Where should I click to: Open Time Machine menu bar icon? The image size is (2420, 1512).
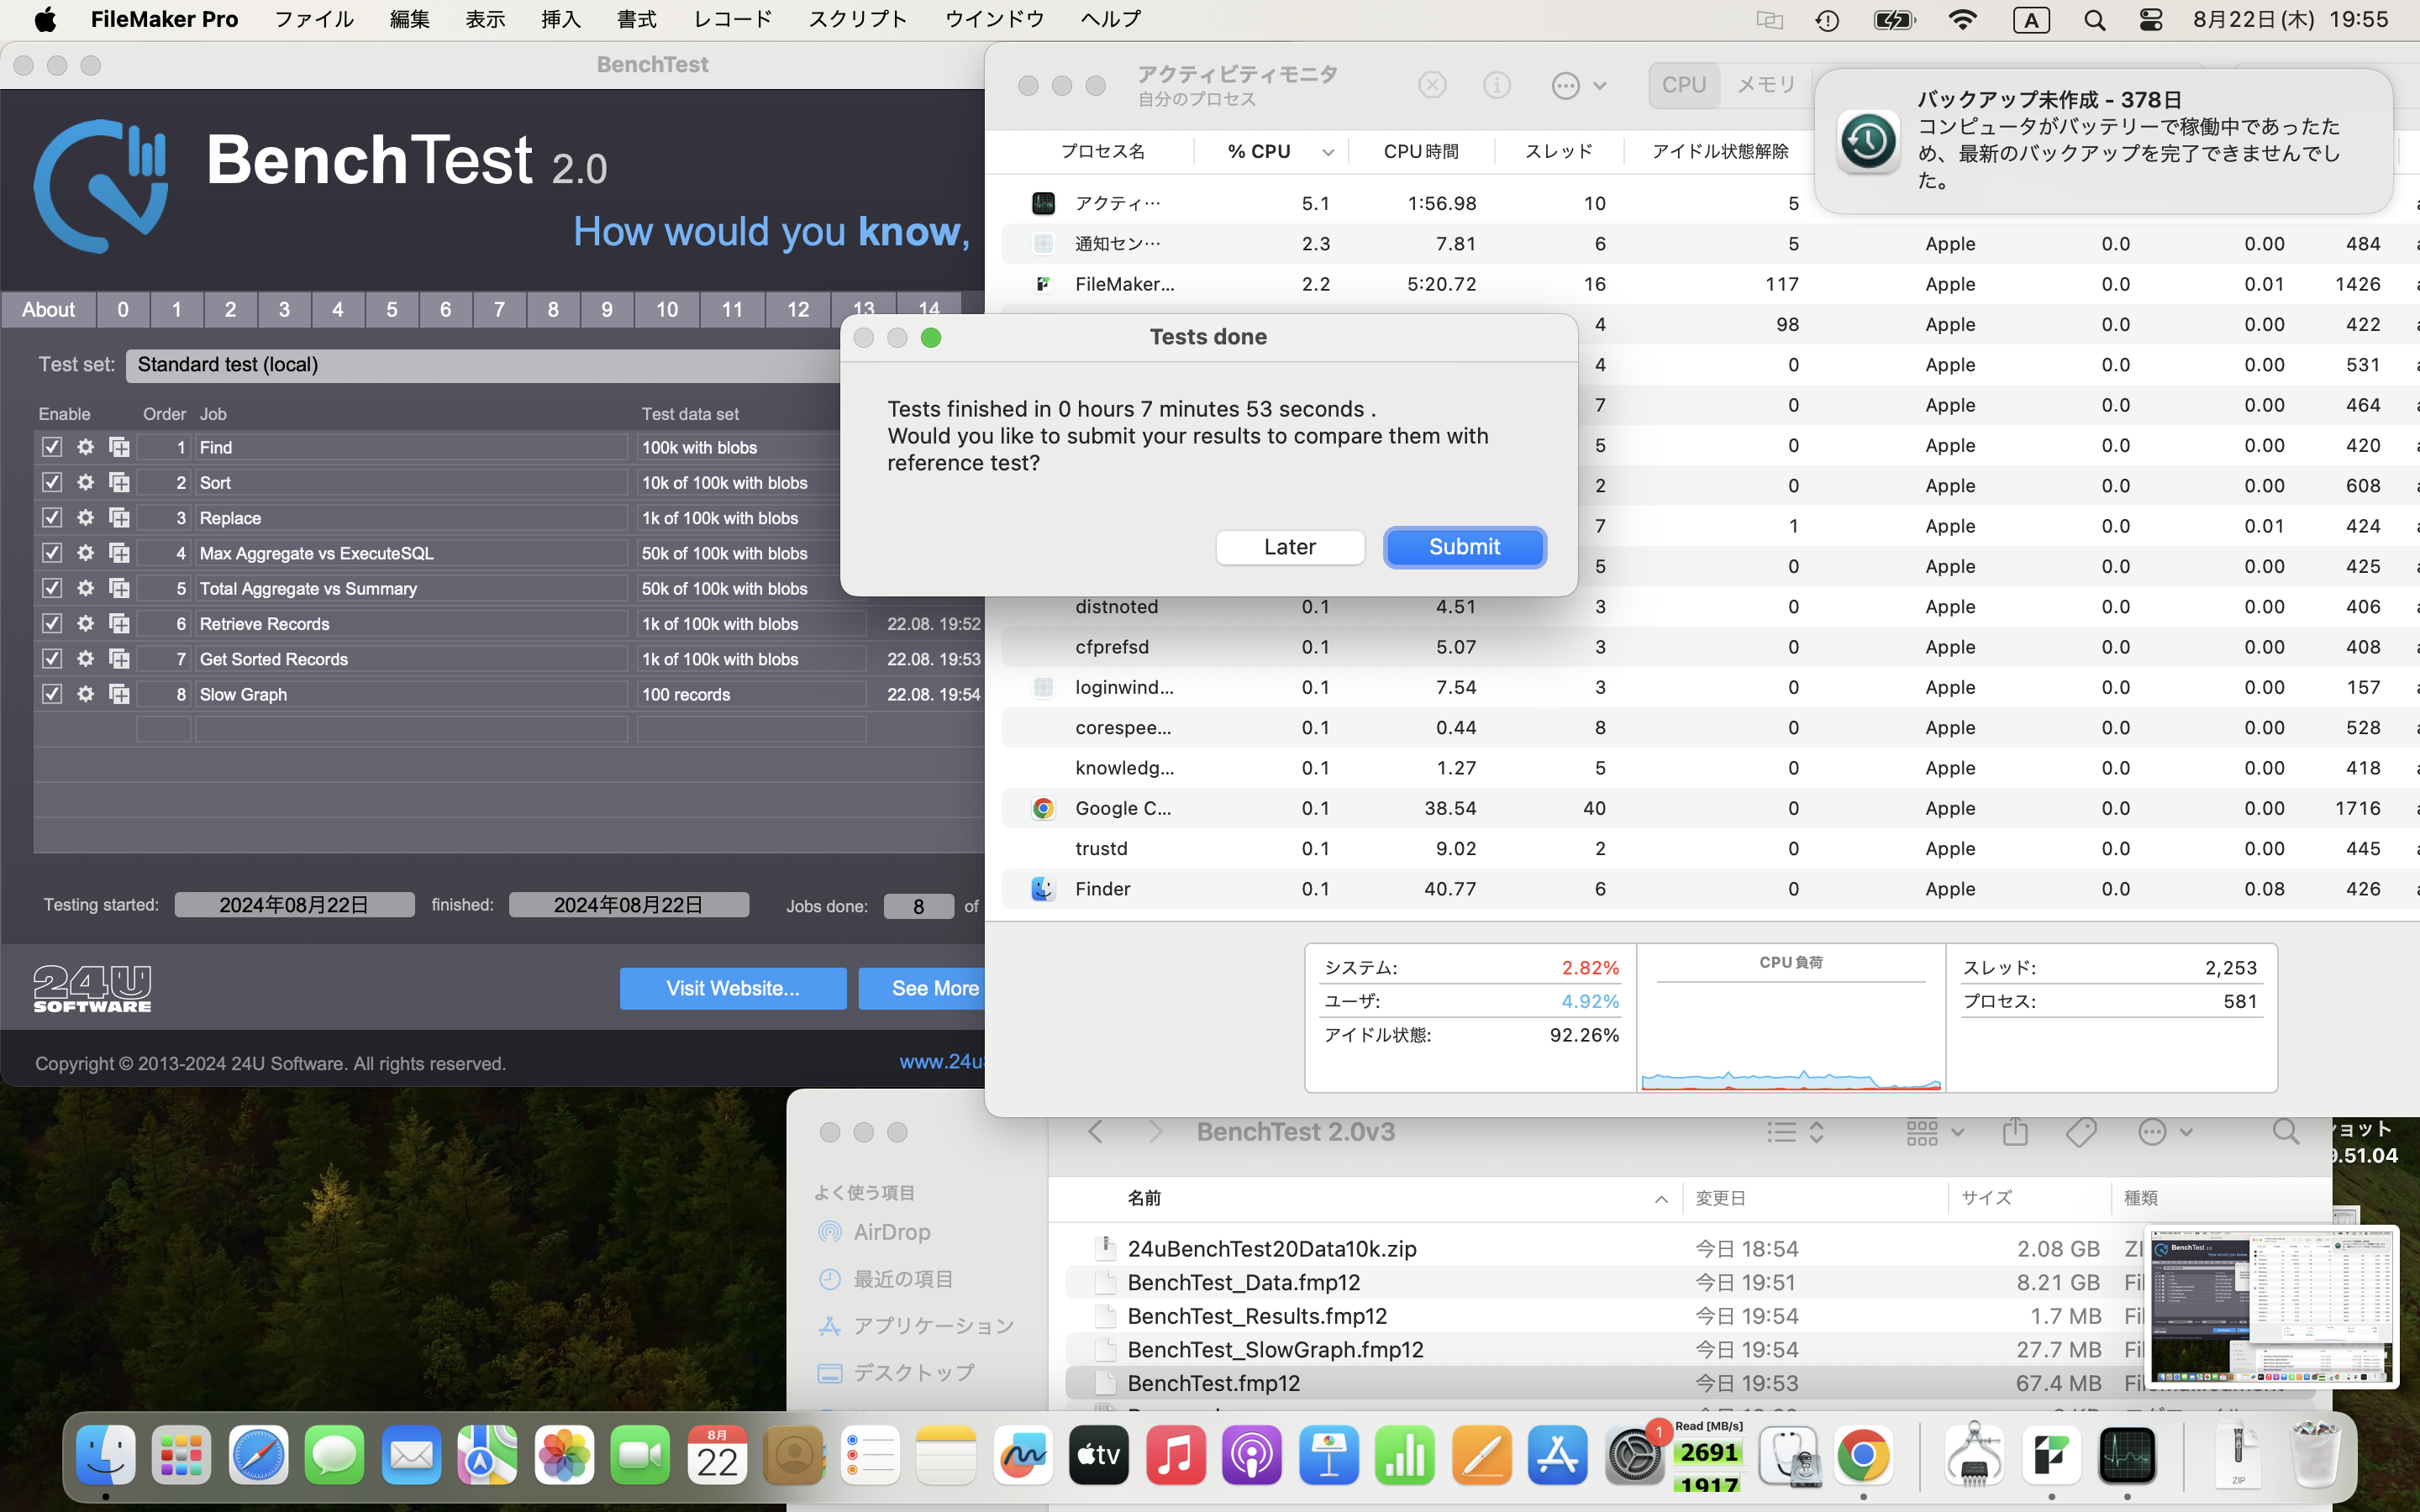1827,20
